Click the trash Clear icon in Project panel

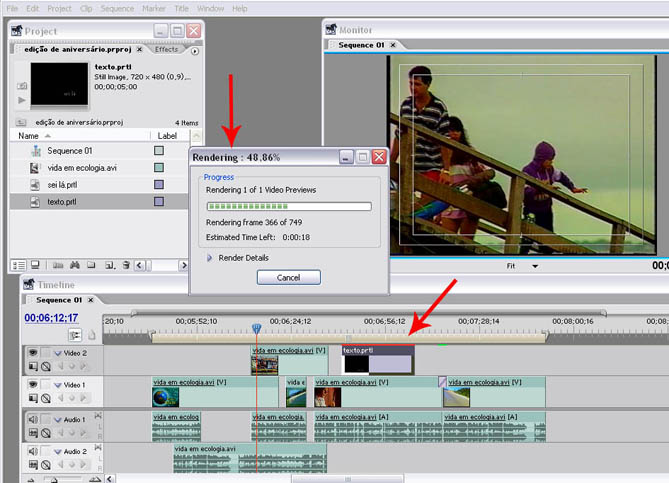click(125, 265)
